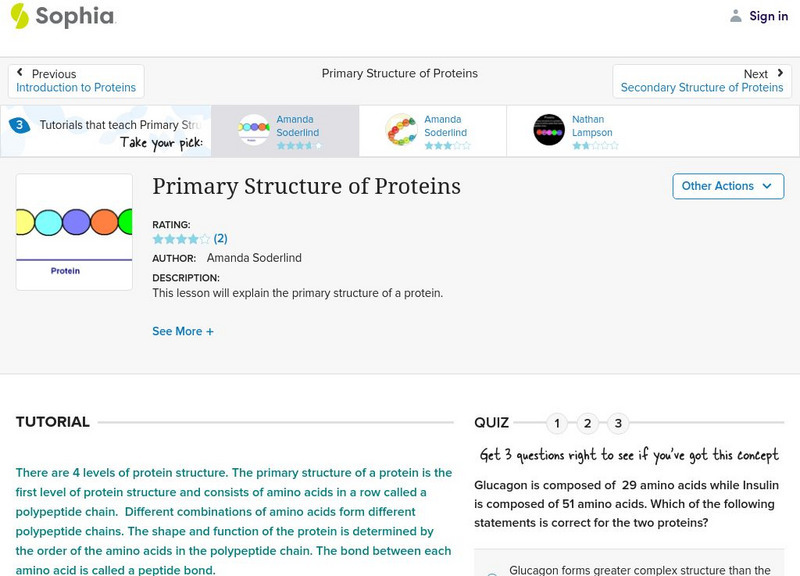Open Introduction to Proteins link
The image size is (800, 576).
pos(76,88)
